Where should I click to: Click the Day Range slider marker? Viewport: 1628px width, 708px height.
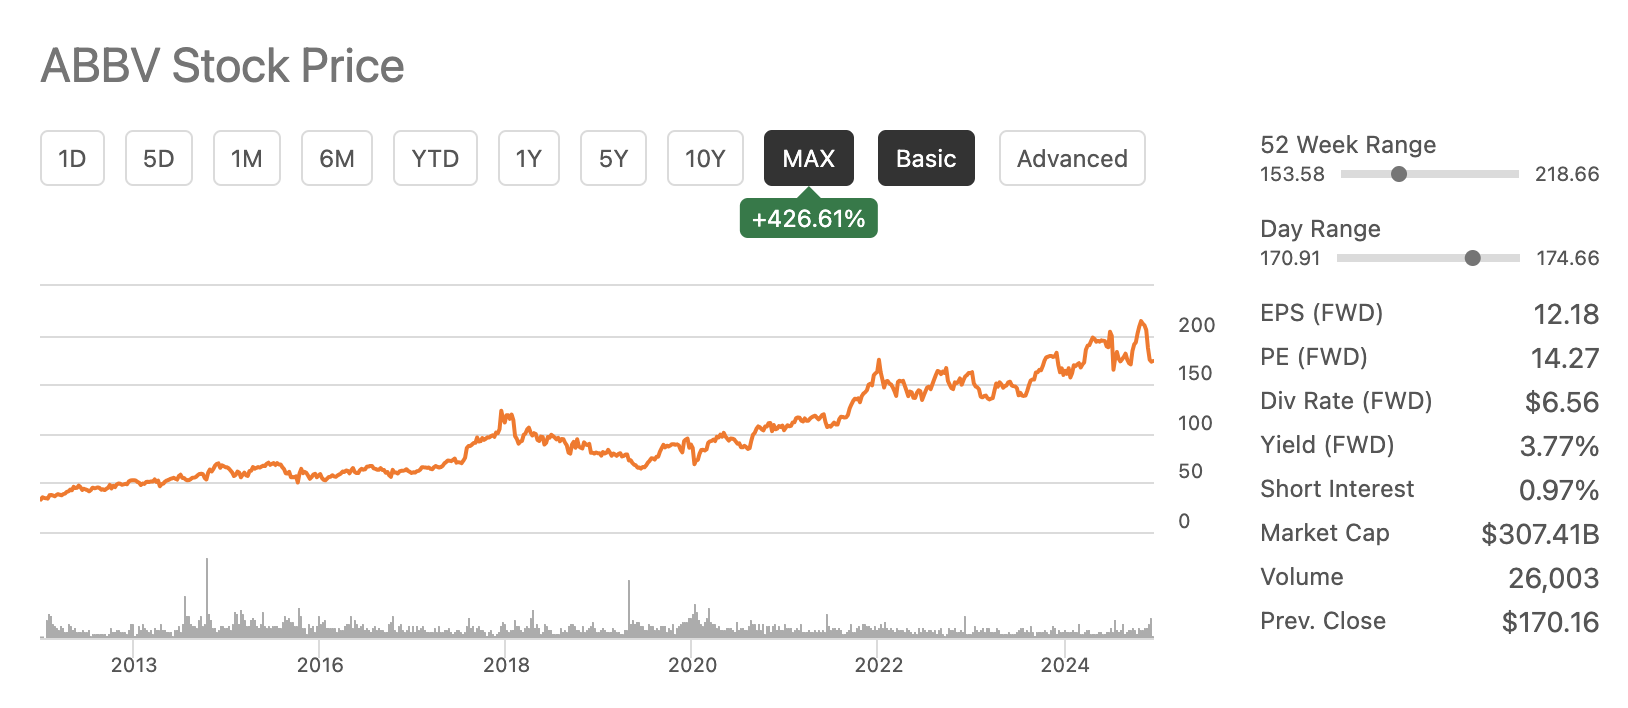pos(1472,257)
